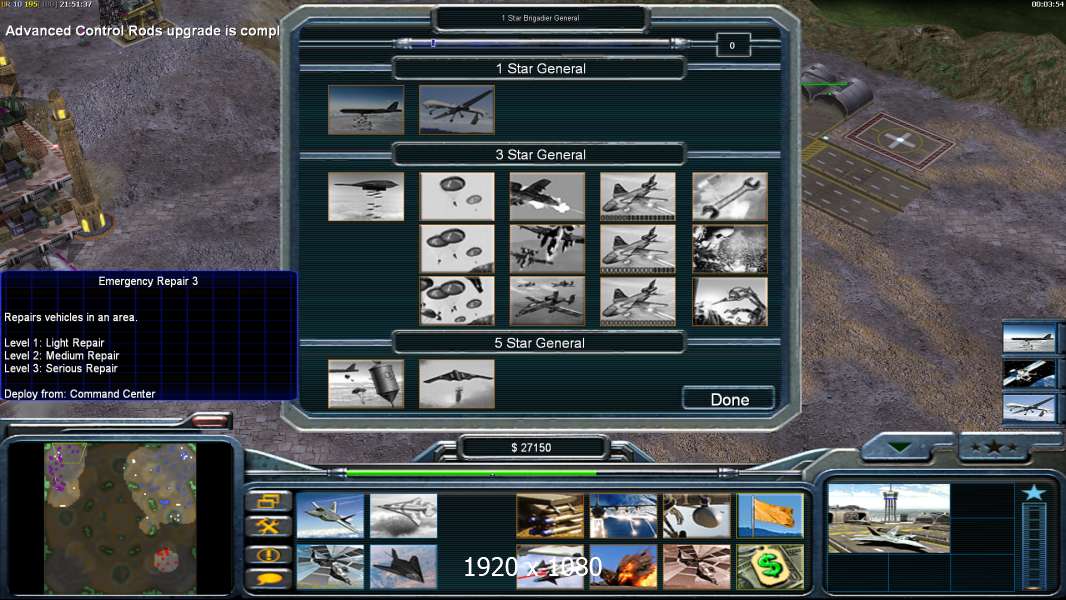This screenshot has width=1066, height=600.
Task: Choose the falling canister bomb power under 5 Star General
Action: (366, 384)
